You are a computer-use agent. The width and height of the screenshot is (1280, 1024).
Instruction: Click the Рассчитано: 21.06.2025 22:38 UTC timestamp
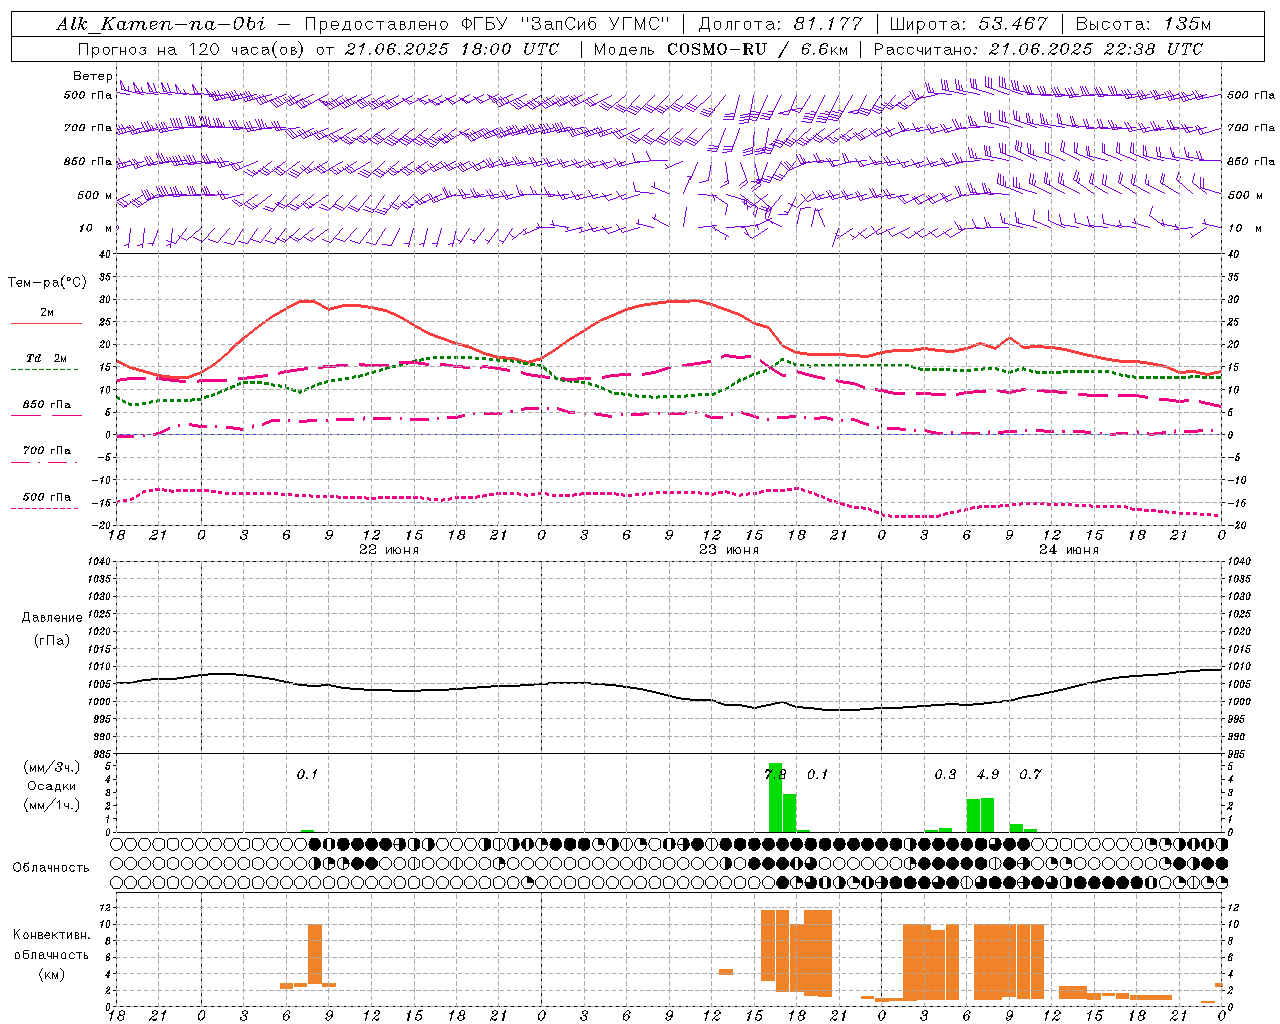[1038, 49]
